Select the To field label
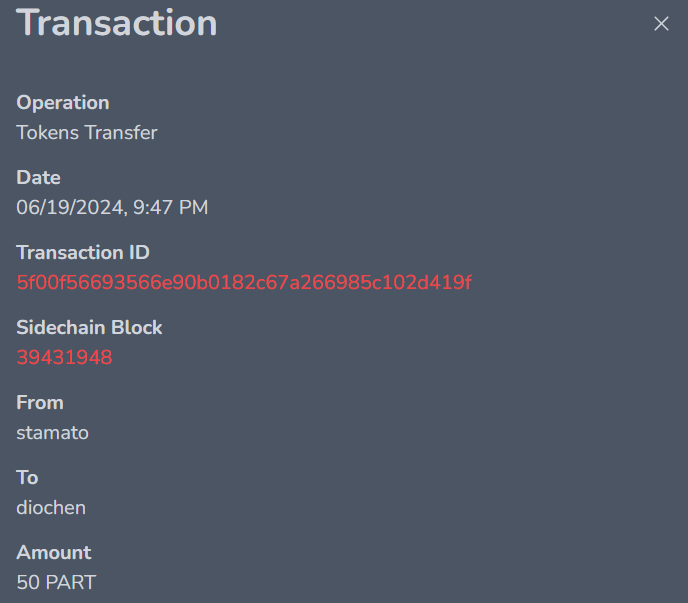The width and height of the screenshot is (688, 603). click(x=27, y=477)
